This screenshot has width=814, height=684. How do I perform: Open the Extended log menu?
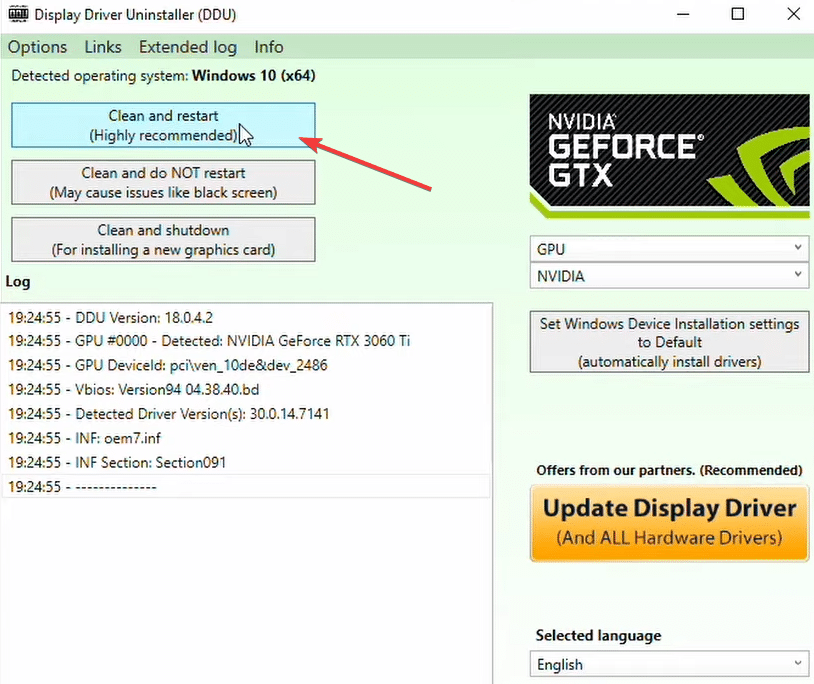click(x=188, y=47)
